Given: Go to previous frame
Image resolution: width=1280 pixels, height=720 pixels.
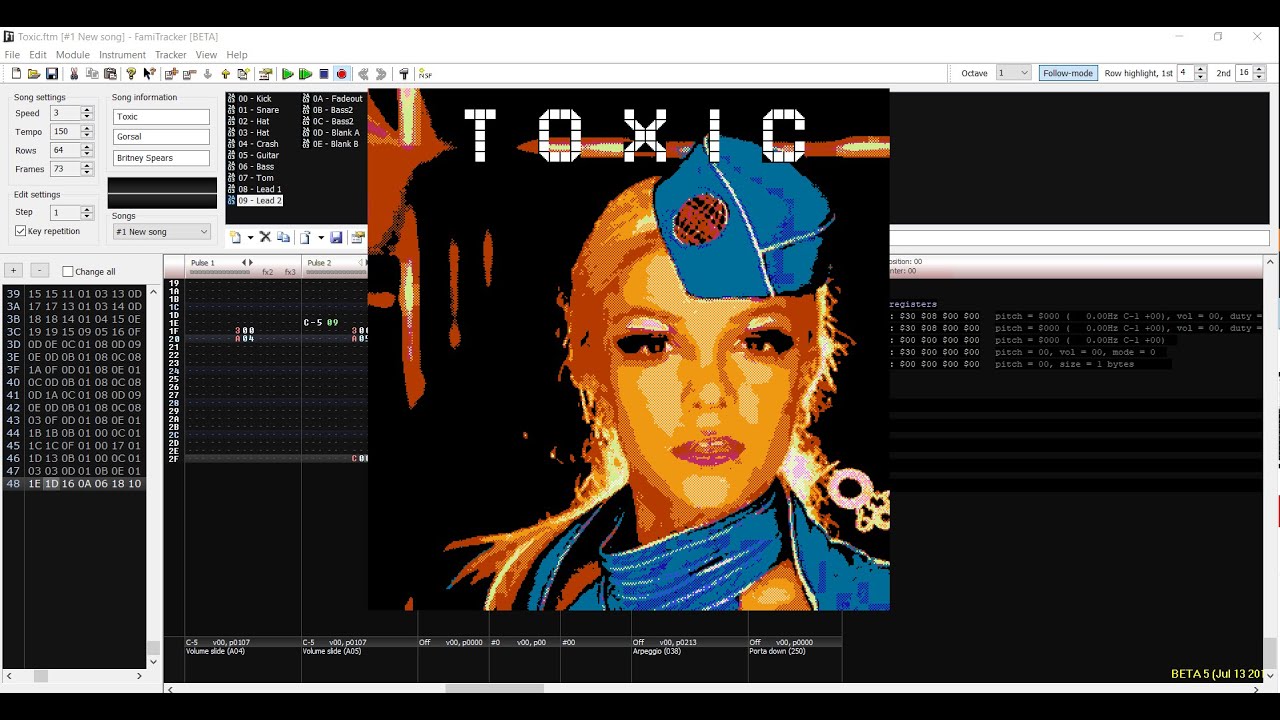Looking at the screenshot, I should 363,74.
